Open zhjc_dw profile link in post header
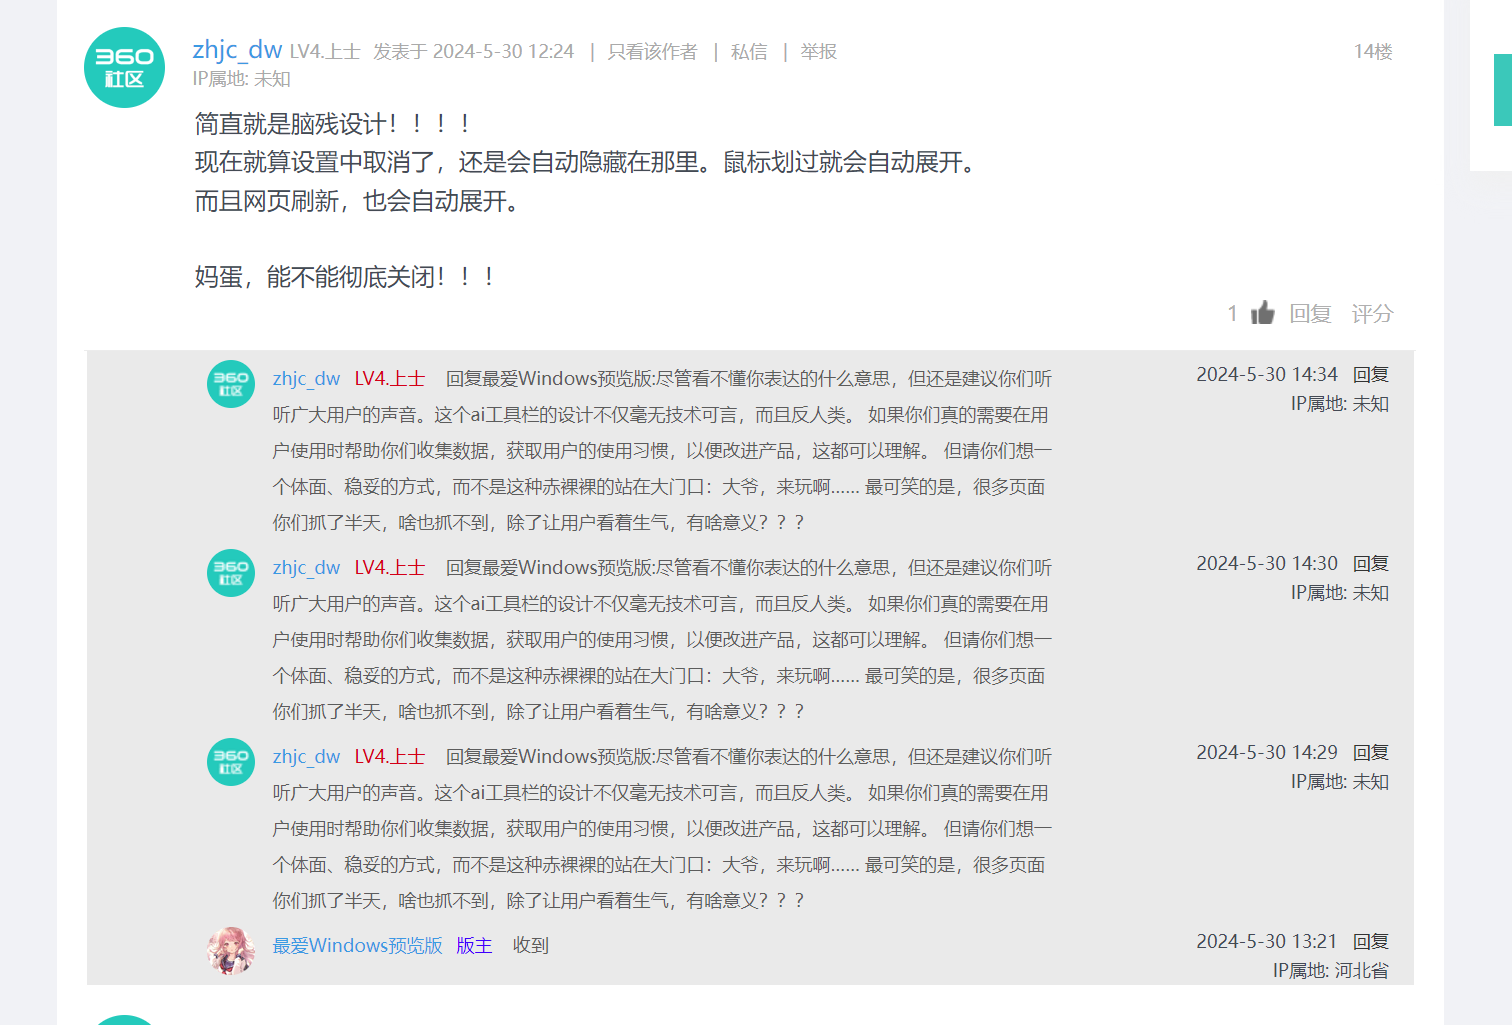Screen dimensions: 1512x1025 [x=237, y=49]
